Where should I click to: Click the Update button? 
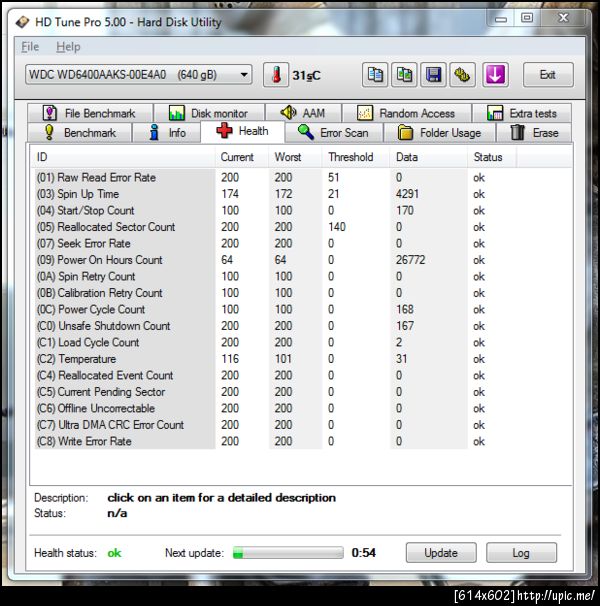441,553
